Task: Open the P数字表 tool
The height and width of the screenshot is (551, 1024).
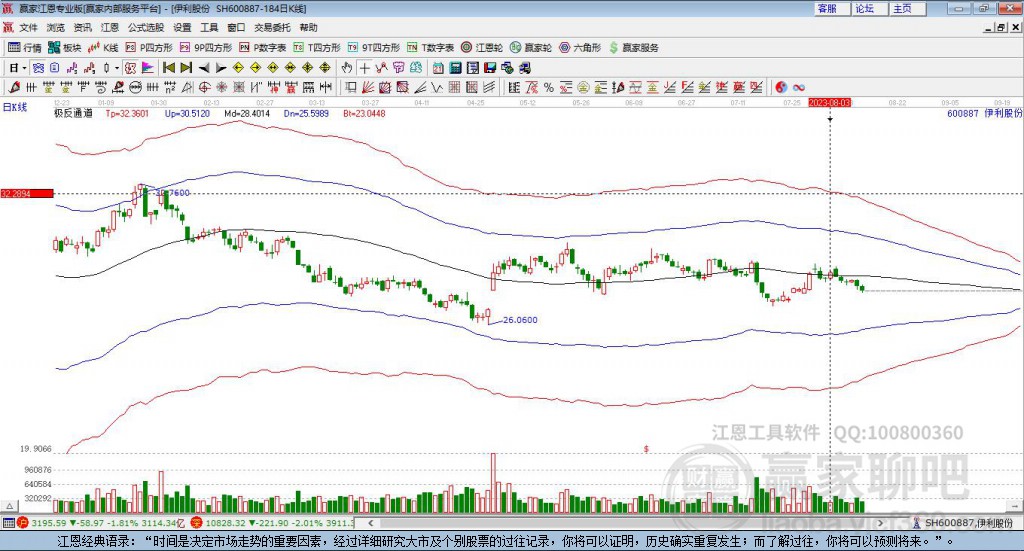Action: click(263, 48)
